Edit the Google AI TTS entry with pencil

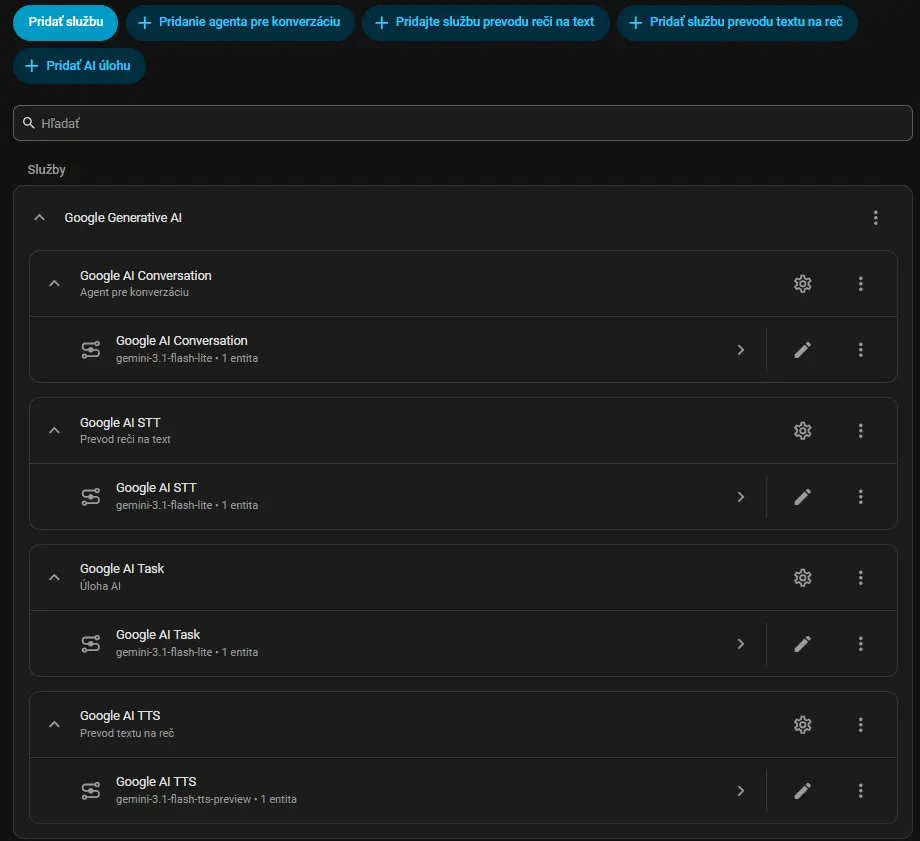pyautogui.click(x=803, y=791)
